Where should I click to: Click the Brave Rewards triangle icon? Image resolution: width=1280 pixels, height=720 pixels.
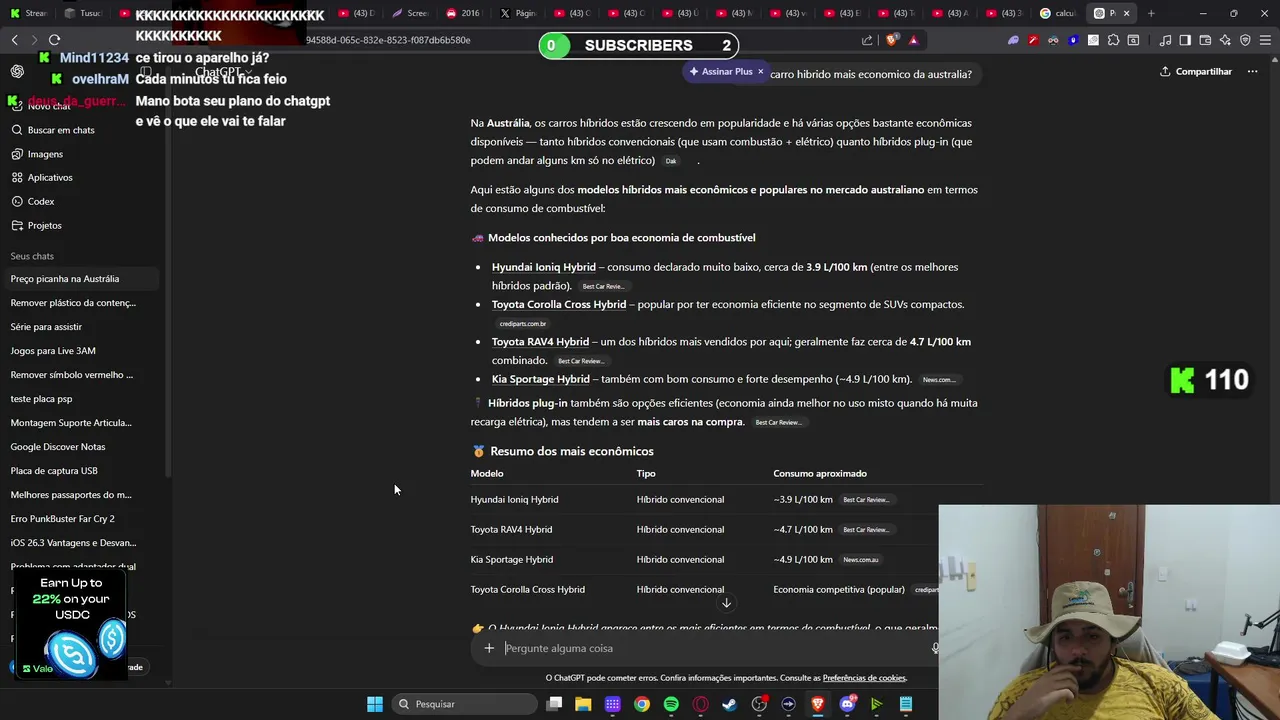click(x=913, y=40)
